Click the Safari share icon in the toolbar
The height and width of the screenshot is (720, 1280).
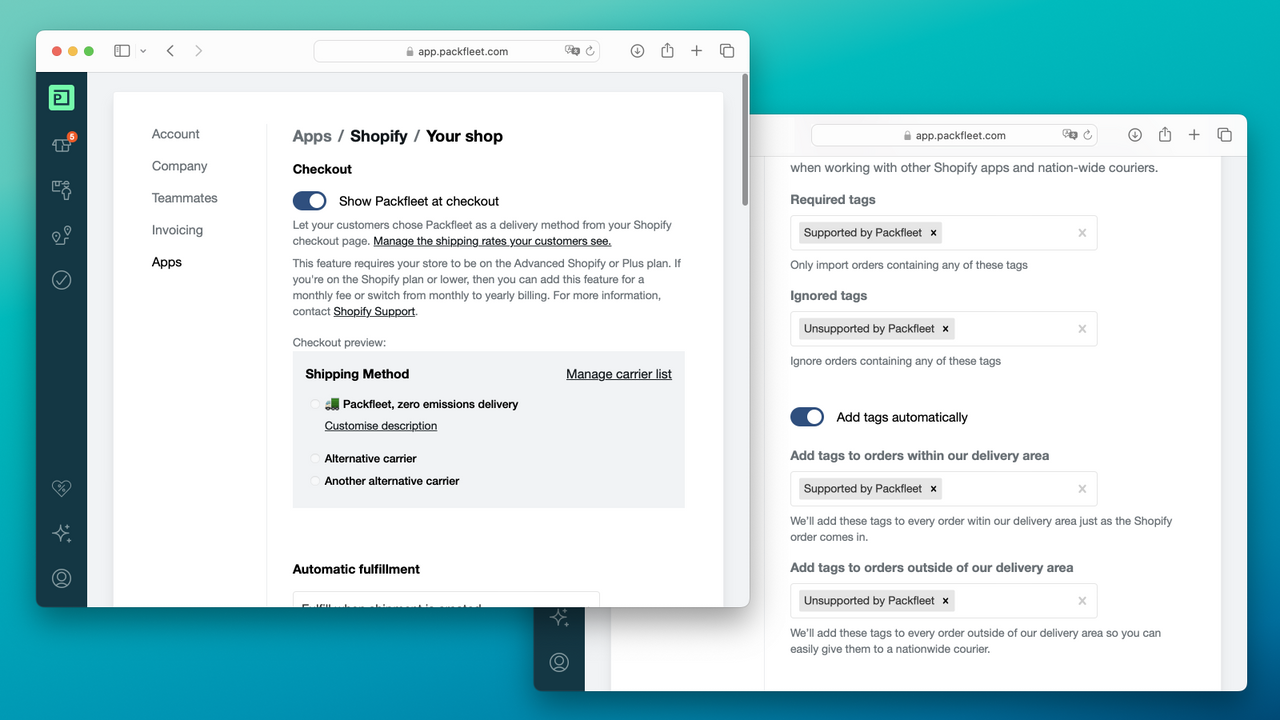point(667,50)
